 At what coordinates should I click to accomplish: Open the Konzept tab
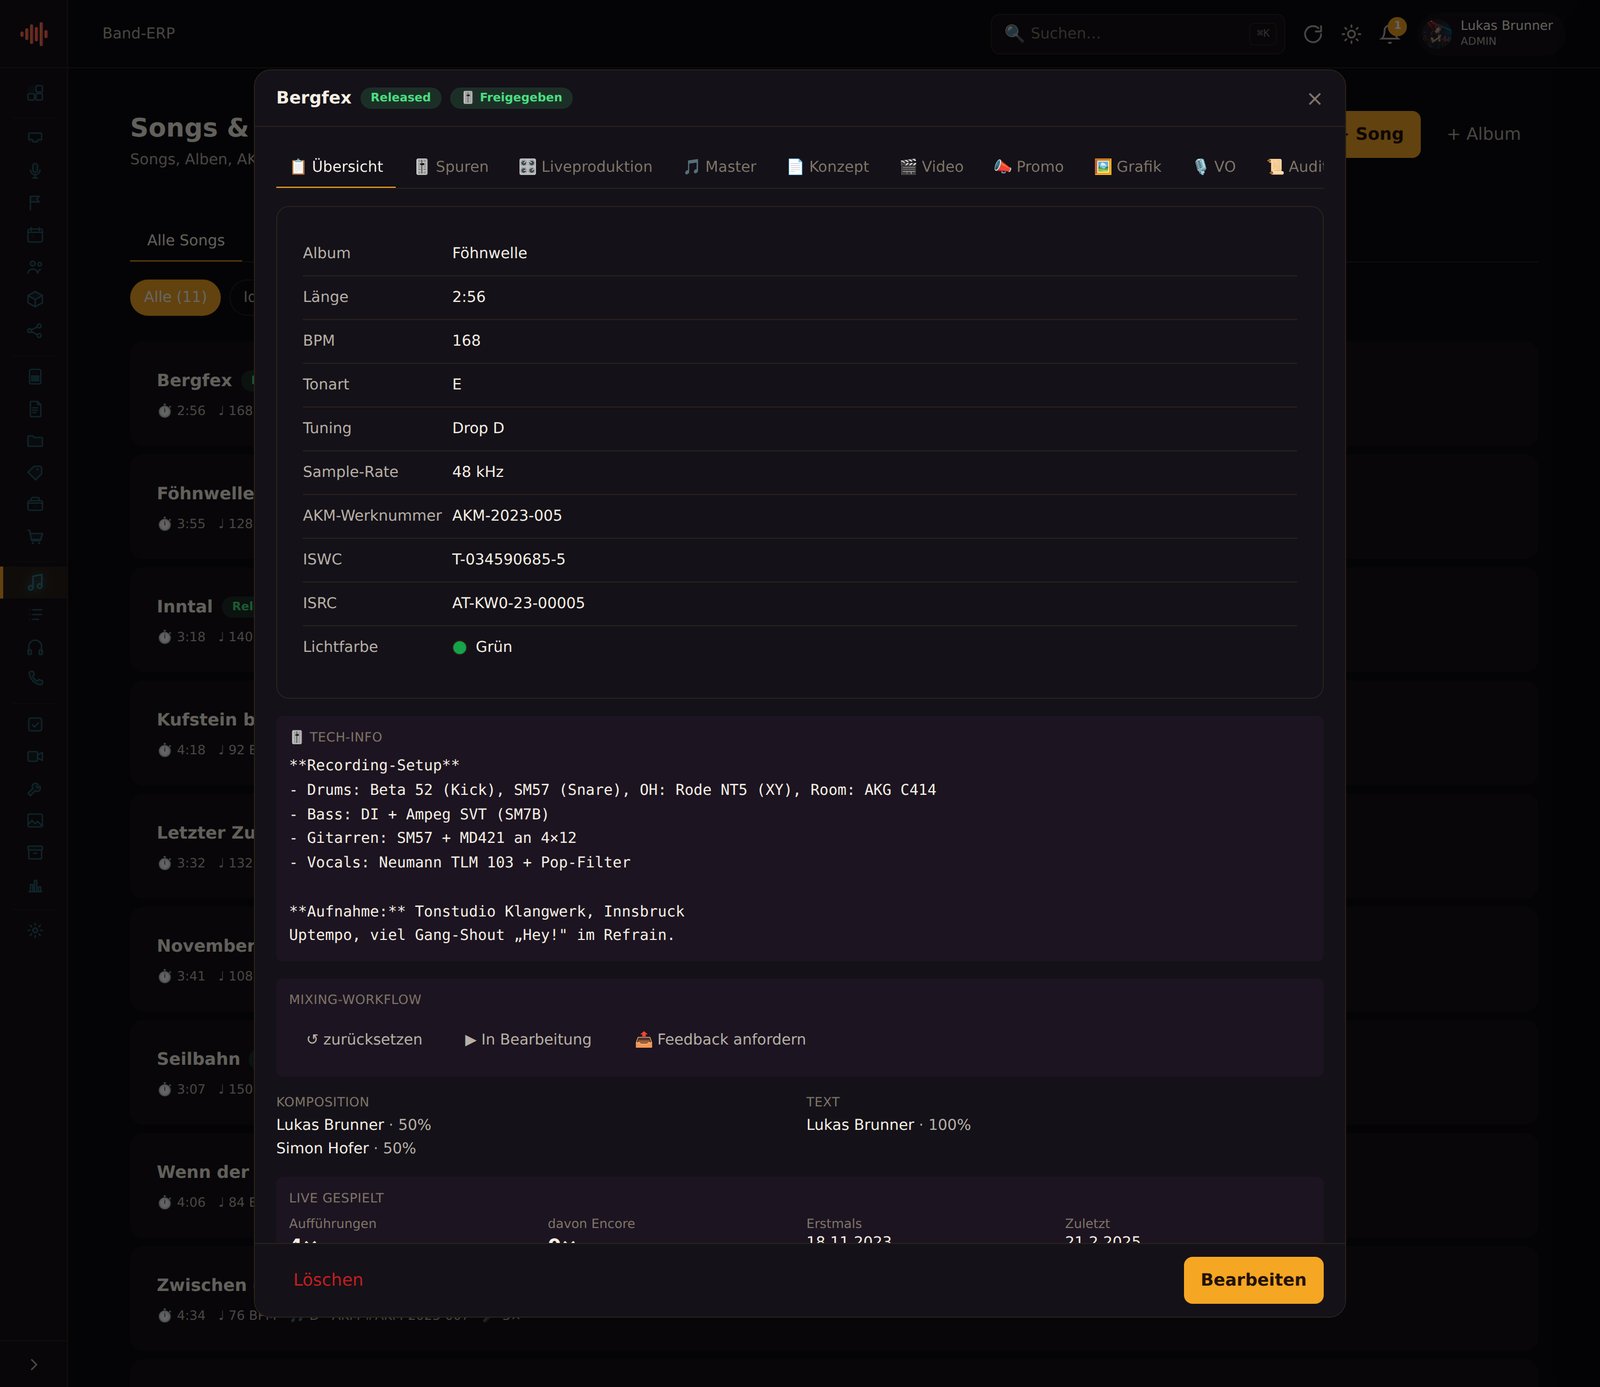point(828,167)
